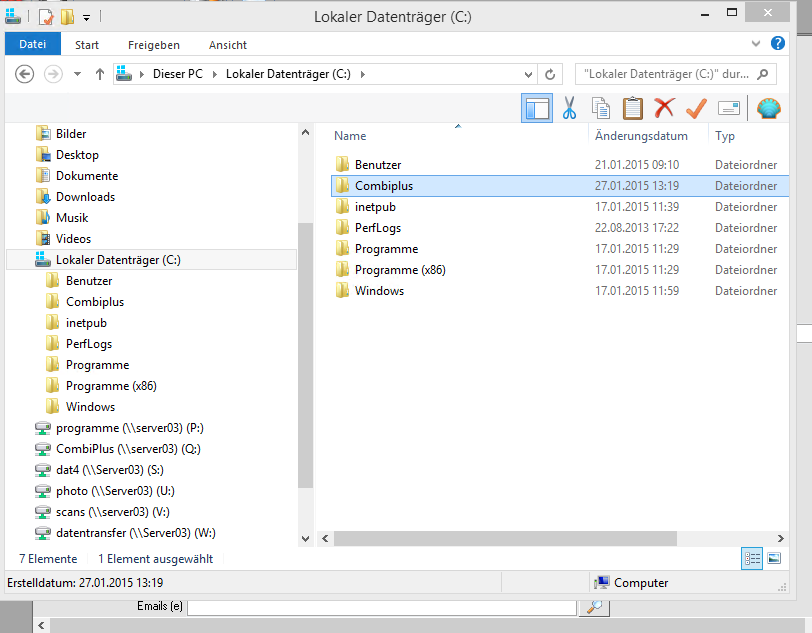Expand the ribbon with the chevron
The width and height of the screenshot is (812, 633).
[x=757, y=45]
